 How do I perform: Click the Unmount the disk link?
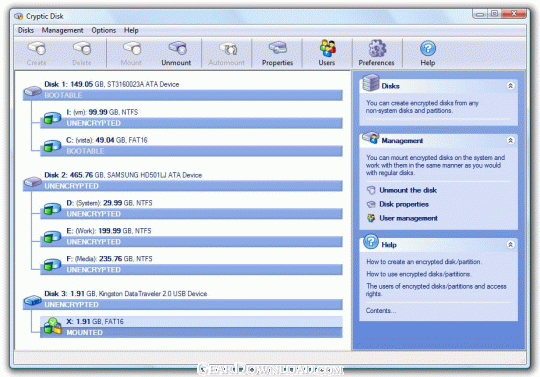click(408, 190)
